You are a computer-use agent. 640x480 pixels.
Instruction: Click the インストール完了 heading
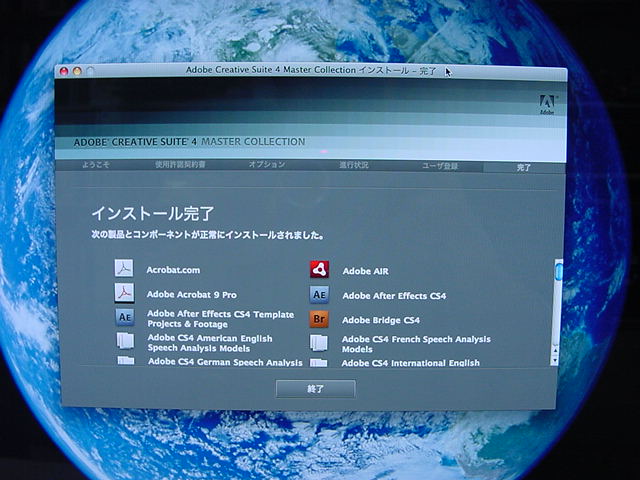tap(153, 213)
